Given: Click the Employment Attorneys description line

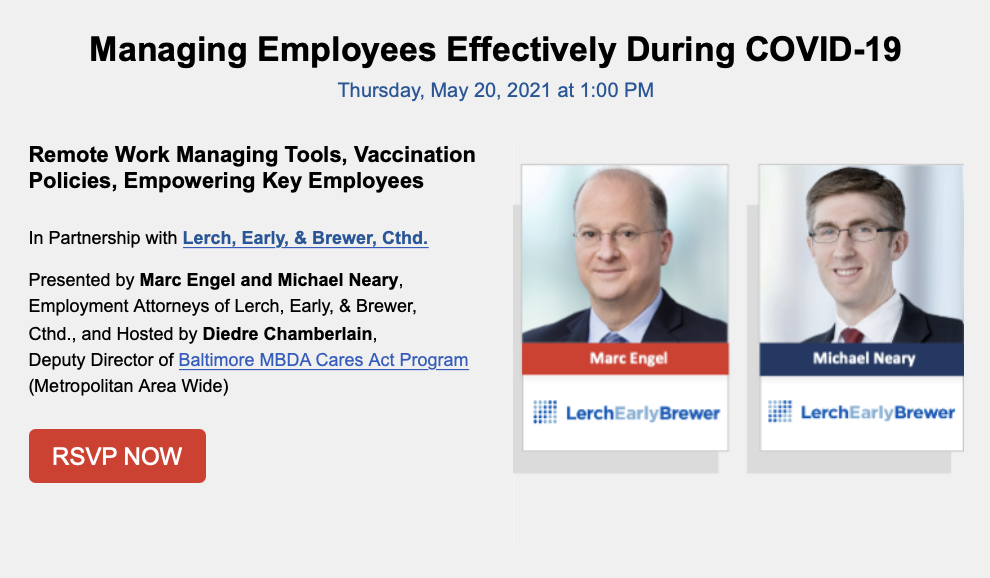Looking at the screenshot, I should (x=222, y=306).
